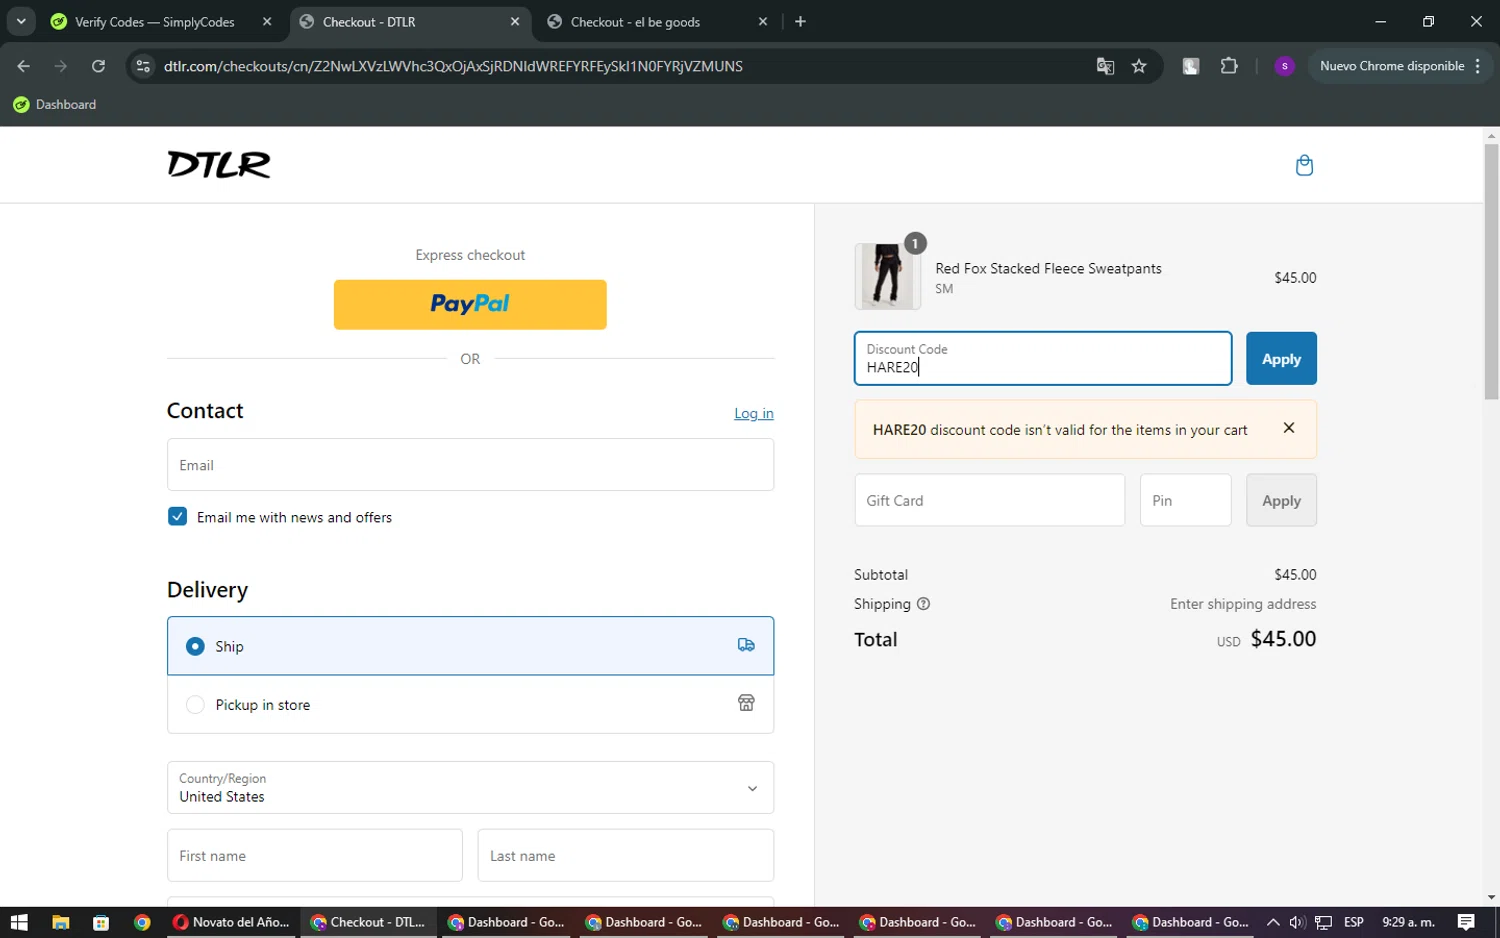Toggle Email me with news and offers
The height and width of the screenshot is (938, 1500).
pyautogui.click(x=177, y=517)
